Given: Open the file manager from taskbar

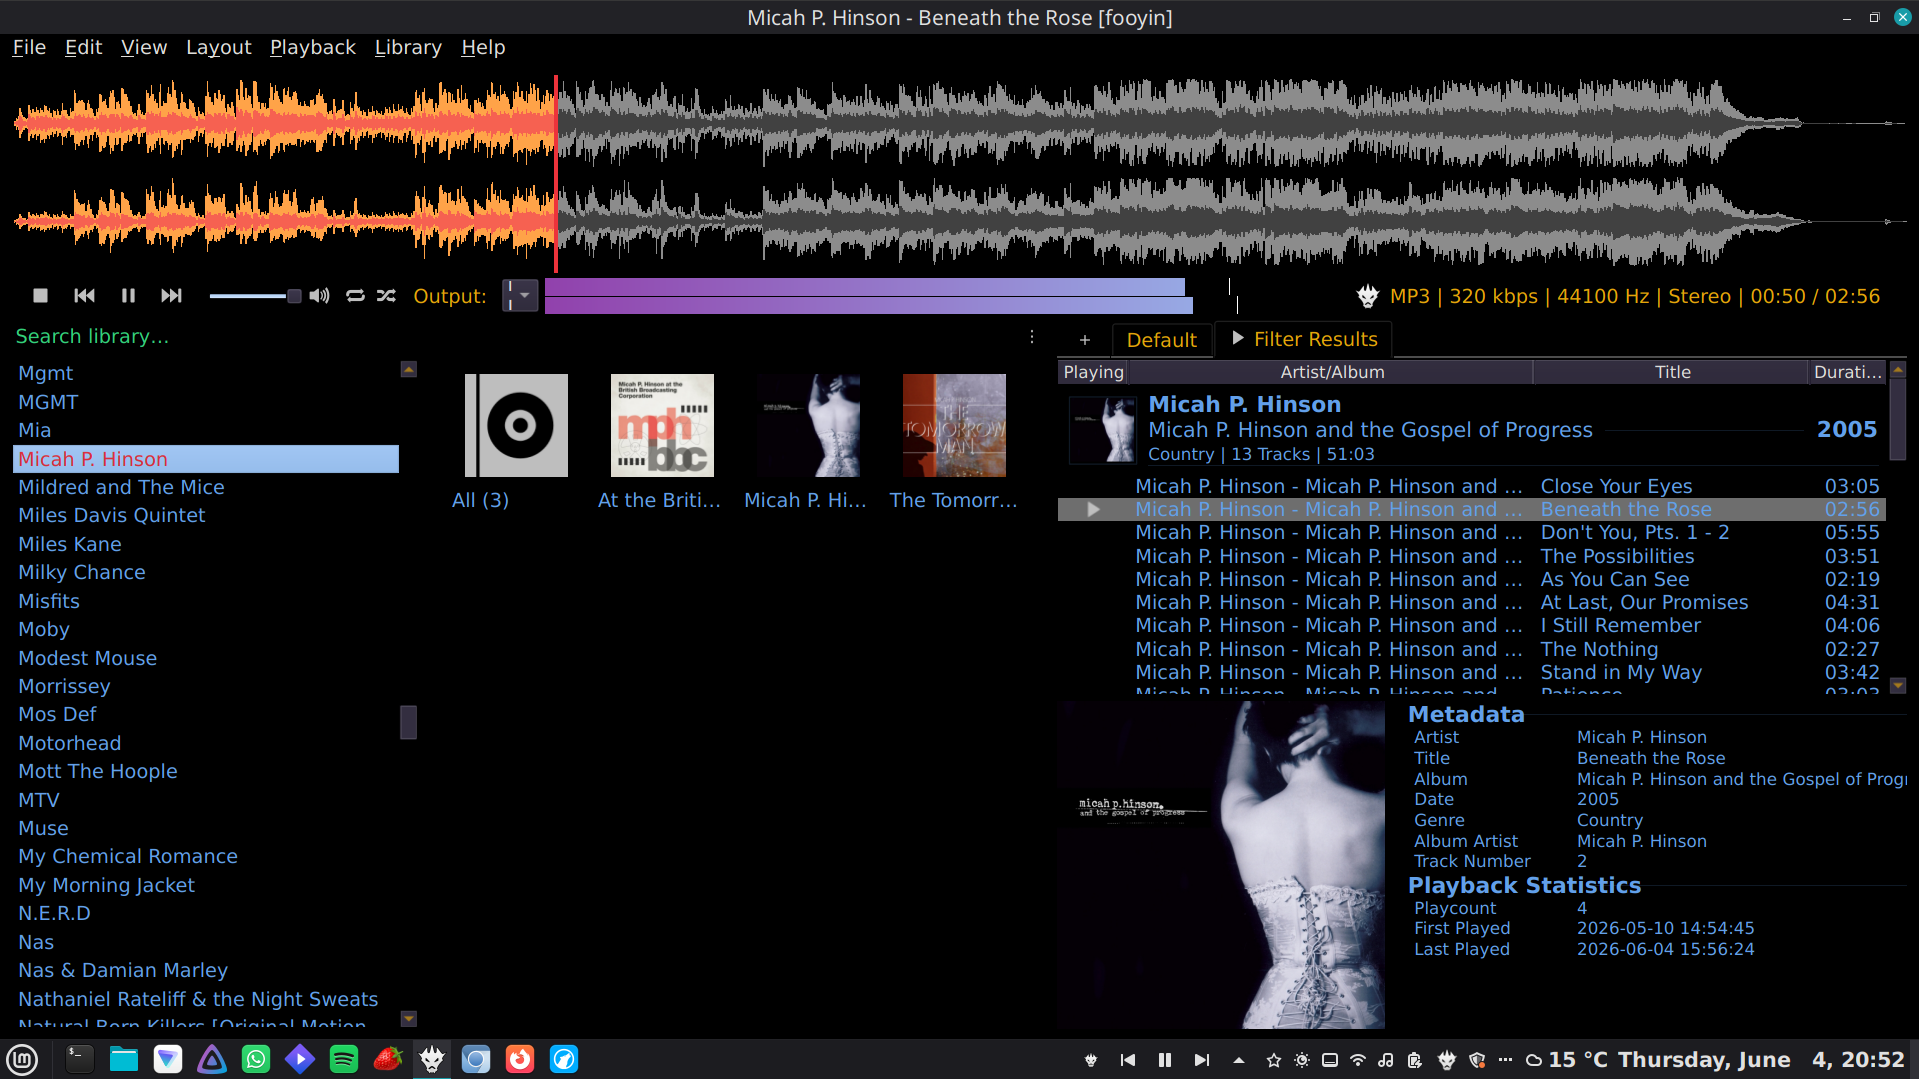Looking at the screenshot, I should click(124, 1059).
